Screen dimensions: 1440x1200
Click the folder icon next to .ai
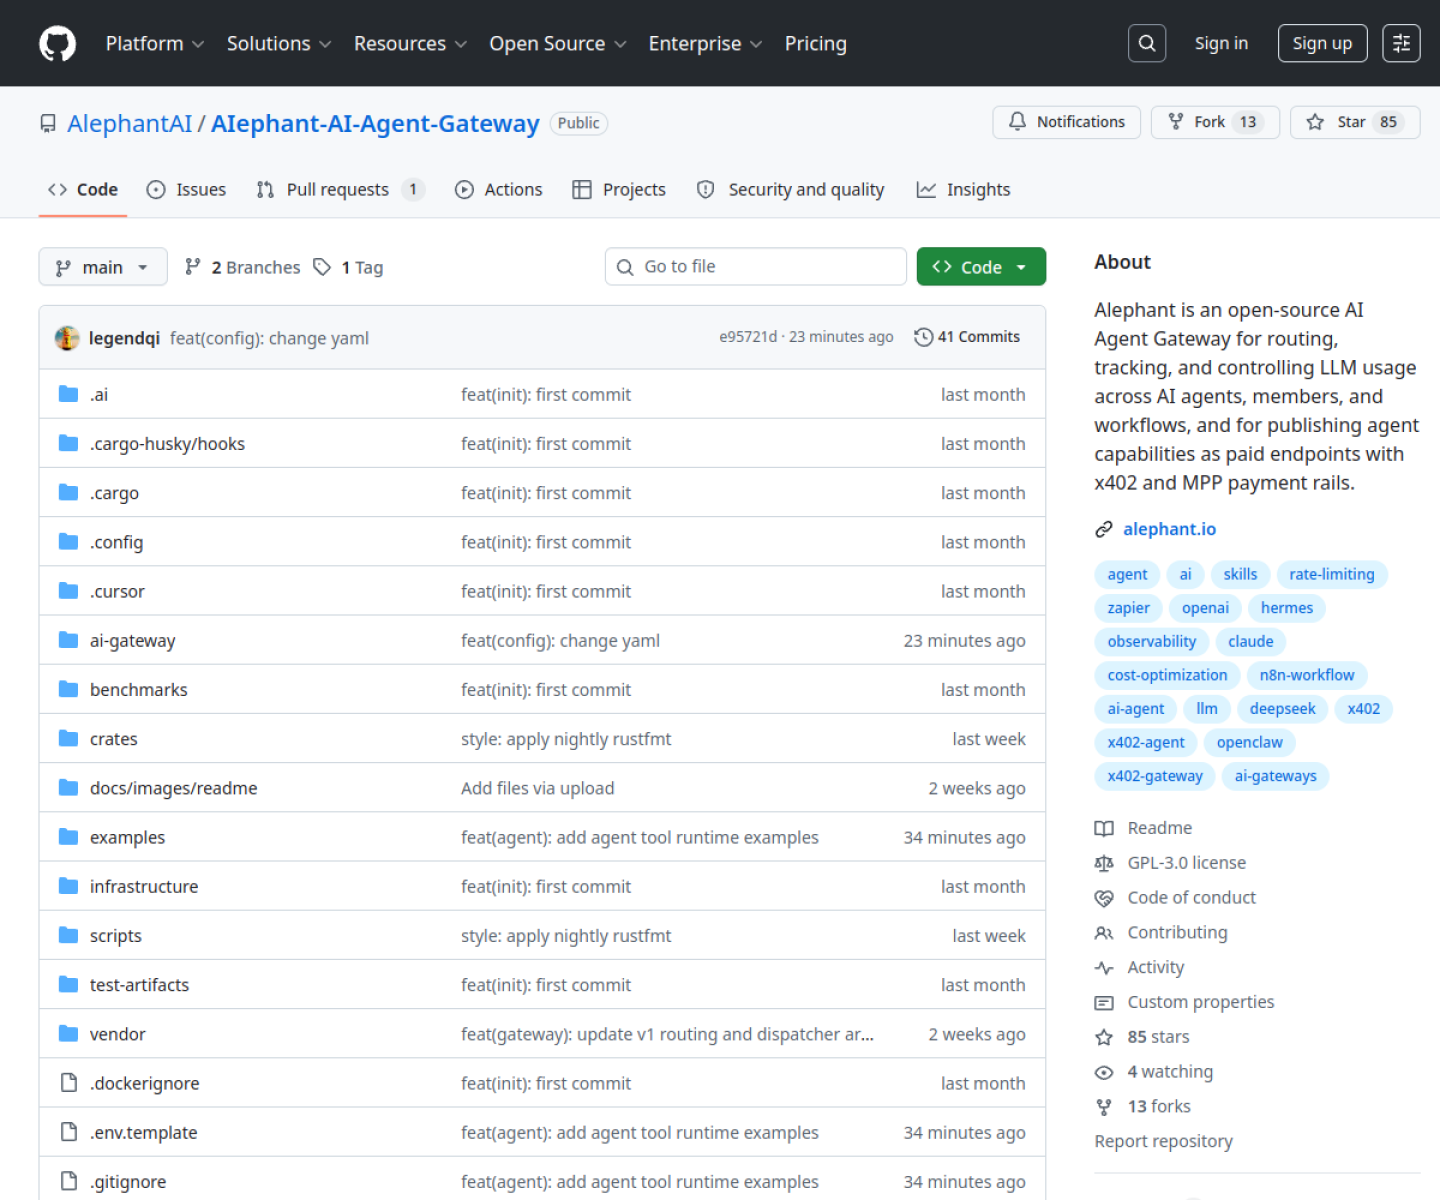[x=68, y=394]
